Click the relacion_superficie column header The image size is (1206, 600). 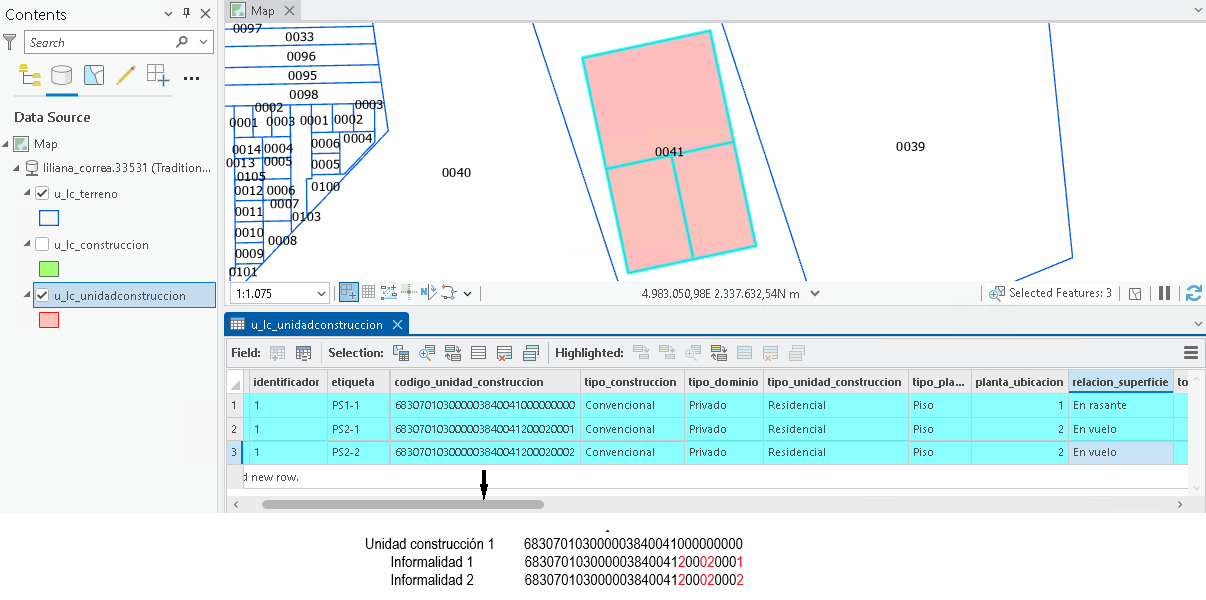(x=1119, y=382)
